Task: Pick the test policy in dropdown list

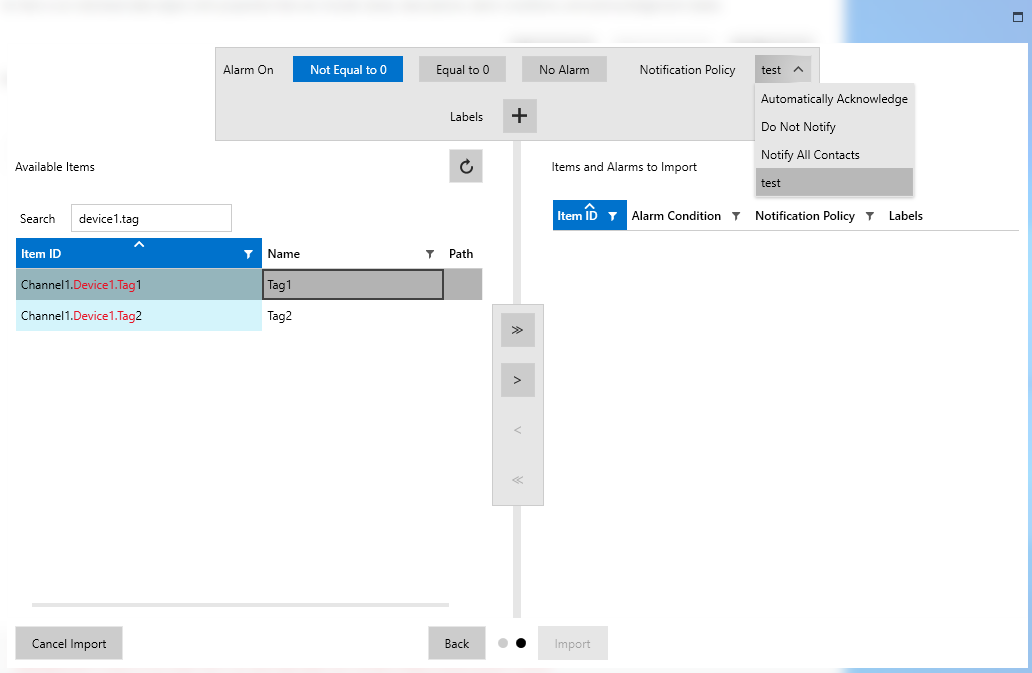Action: coord(834,182)
